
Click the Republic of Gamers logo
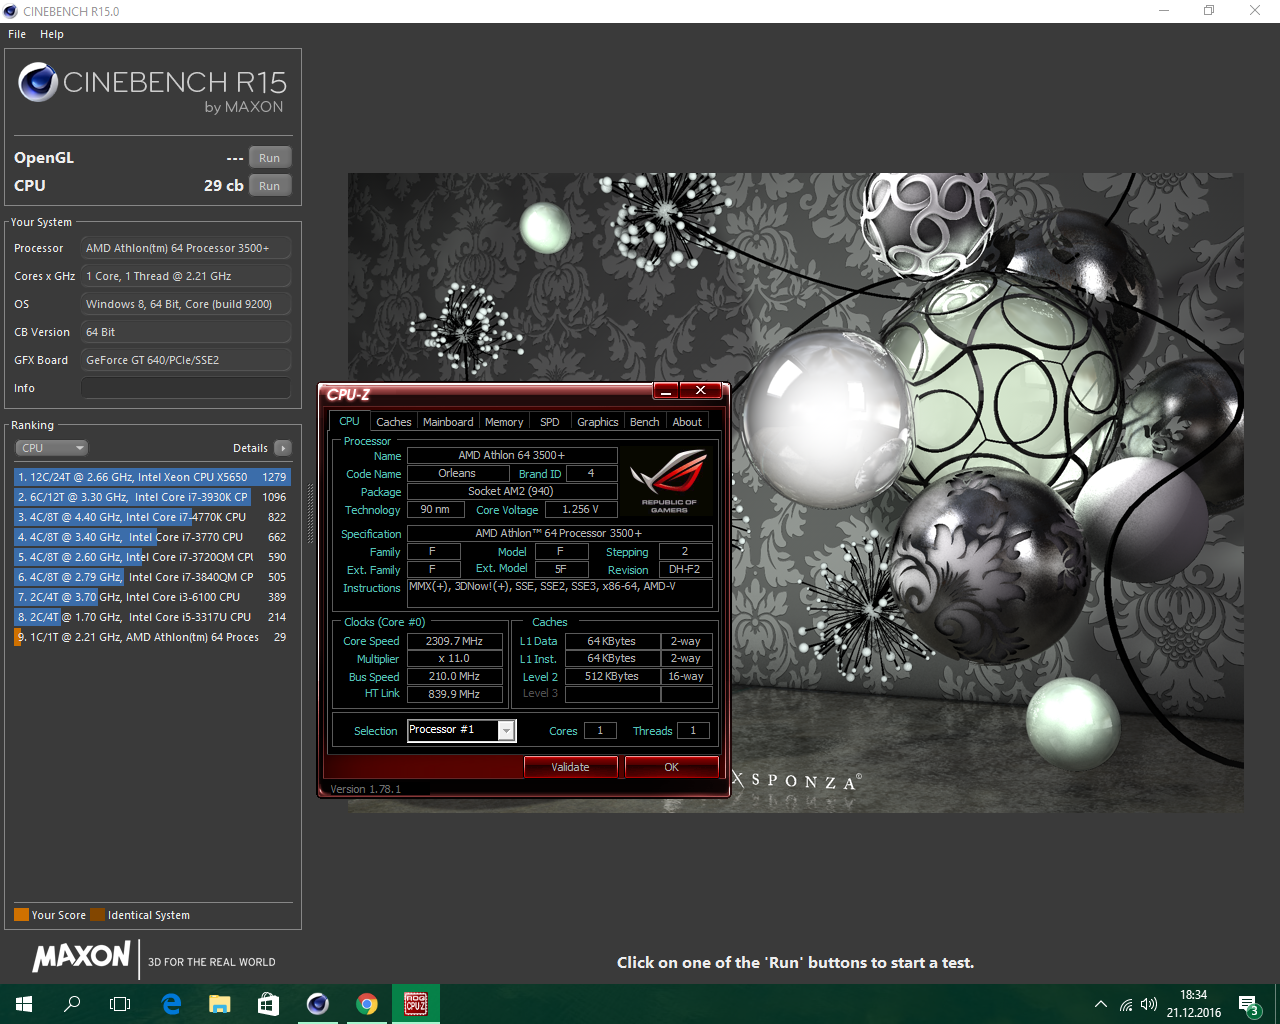(669, 482)
